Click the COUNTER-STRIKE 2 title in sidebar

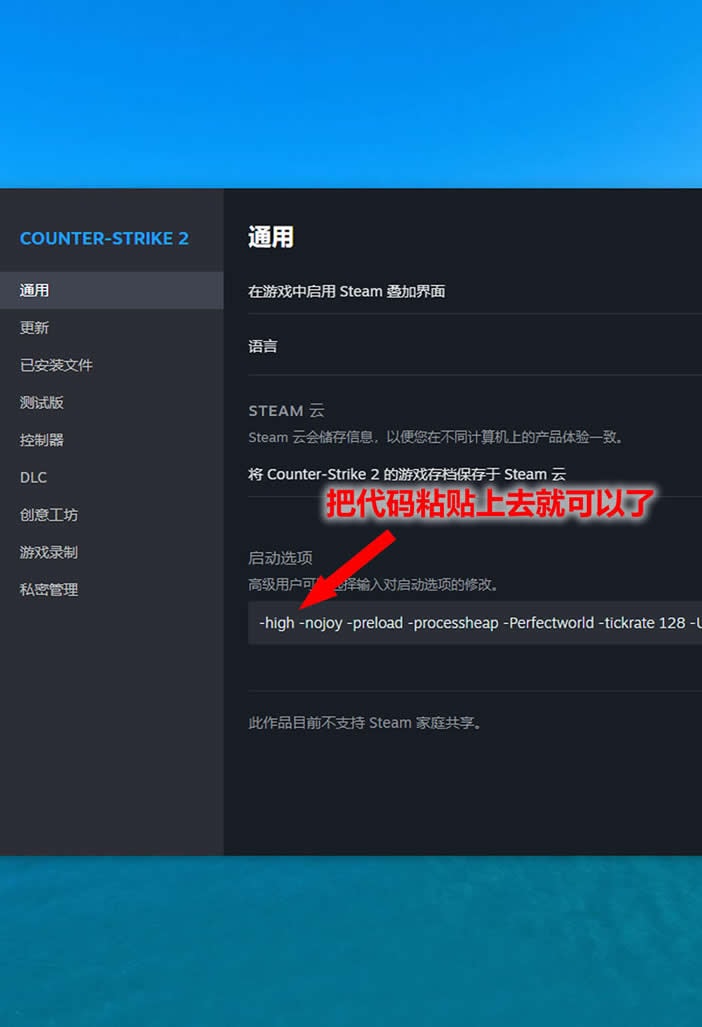coord(104,239)
